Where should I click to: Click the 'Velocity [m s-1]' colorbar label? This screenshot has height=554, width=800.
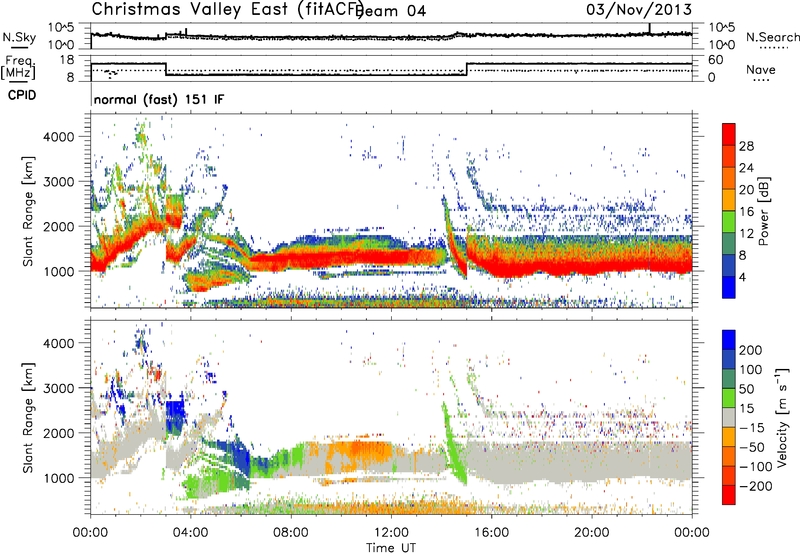pos(782,417)
